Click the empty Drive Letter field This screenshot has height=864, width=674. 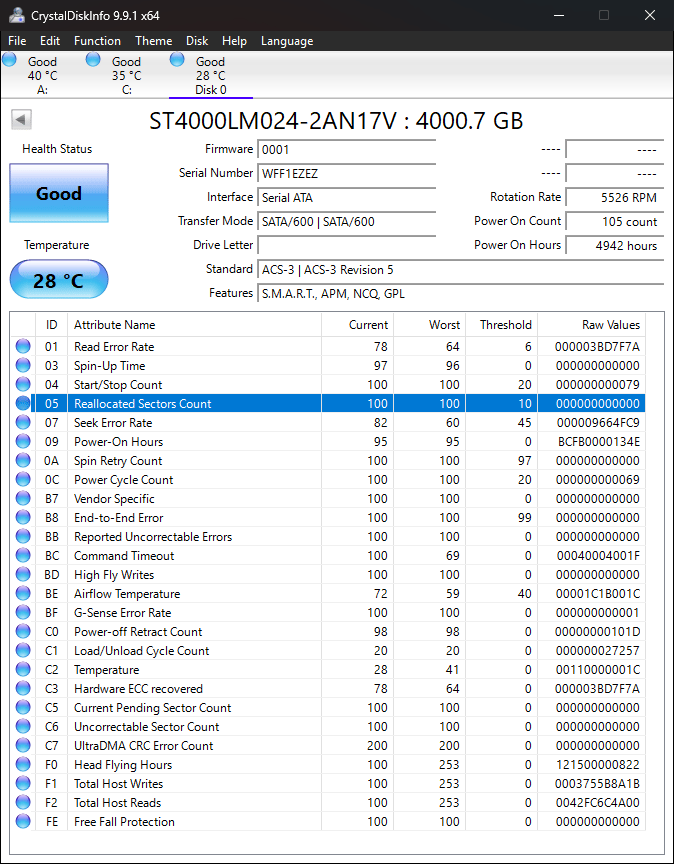pyautogui.click(x=347, y=245)
